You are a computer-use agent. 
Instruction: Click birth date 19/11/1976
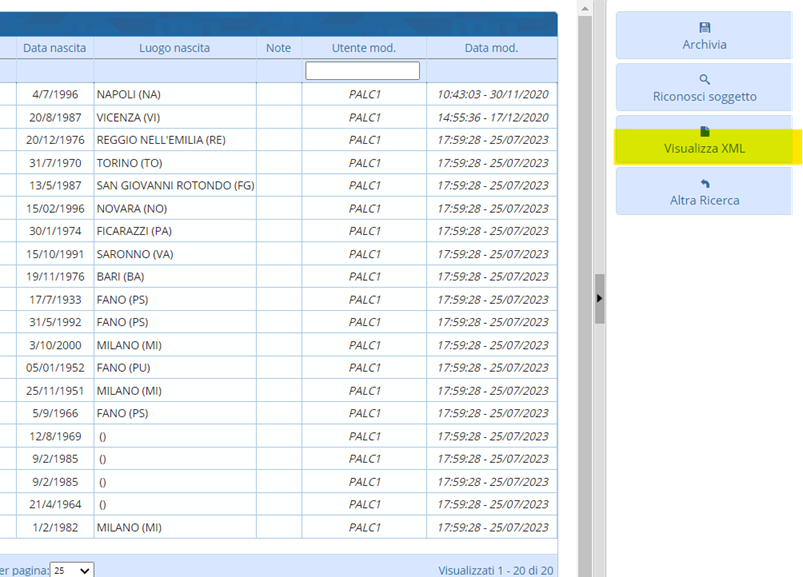55,276
